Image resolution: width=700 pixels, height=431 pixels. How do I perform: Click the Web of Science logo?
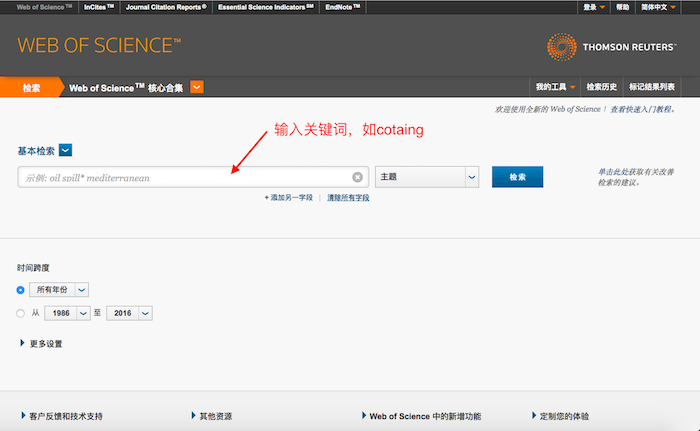[99, 45]
